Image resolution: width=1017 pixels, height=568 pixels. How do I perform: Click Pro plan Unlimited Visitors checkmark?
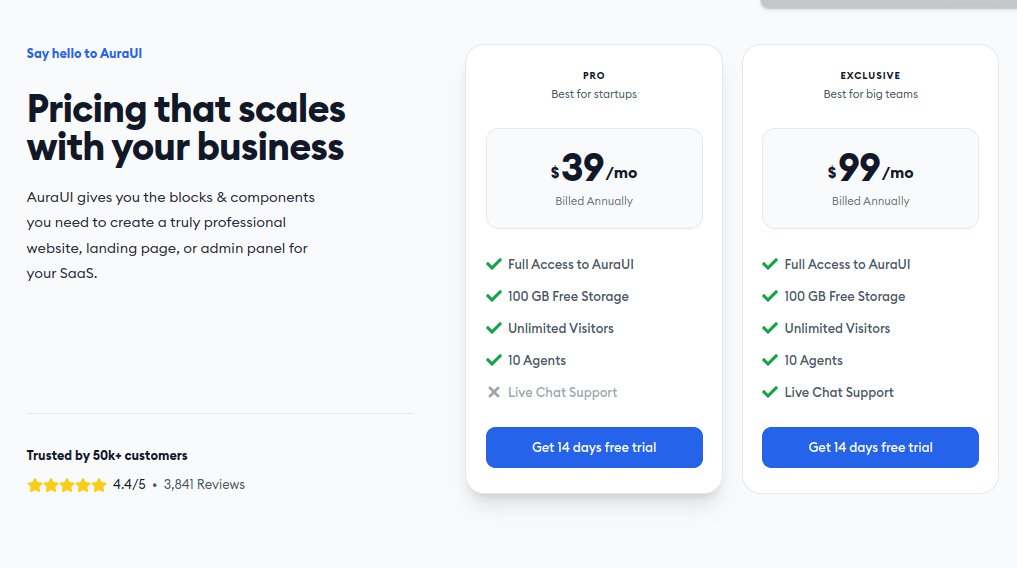pos(494,328)
